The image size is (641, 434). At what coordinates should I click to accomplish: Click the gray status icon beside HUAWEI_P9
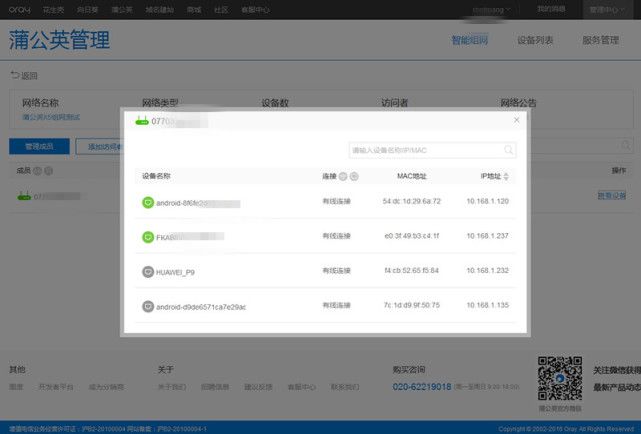tap(147, 271)
